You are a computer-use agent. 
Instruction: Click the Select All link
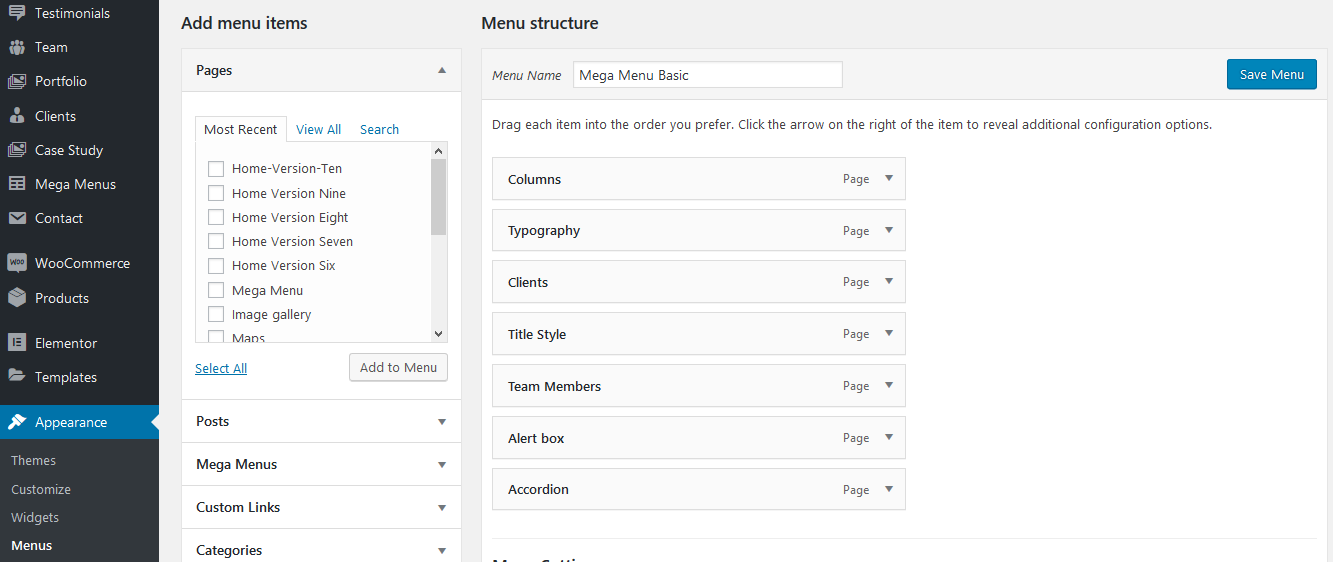point(221,368)
